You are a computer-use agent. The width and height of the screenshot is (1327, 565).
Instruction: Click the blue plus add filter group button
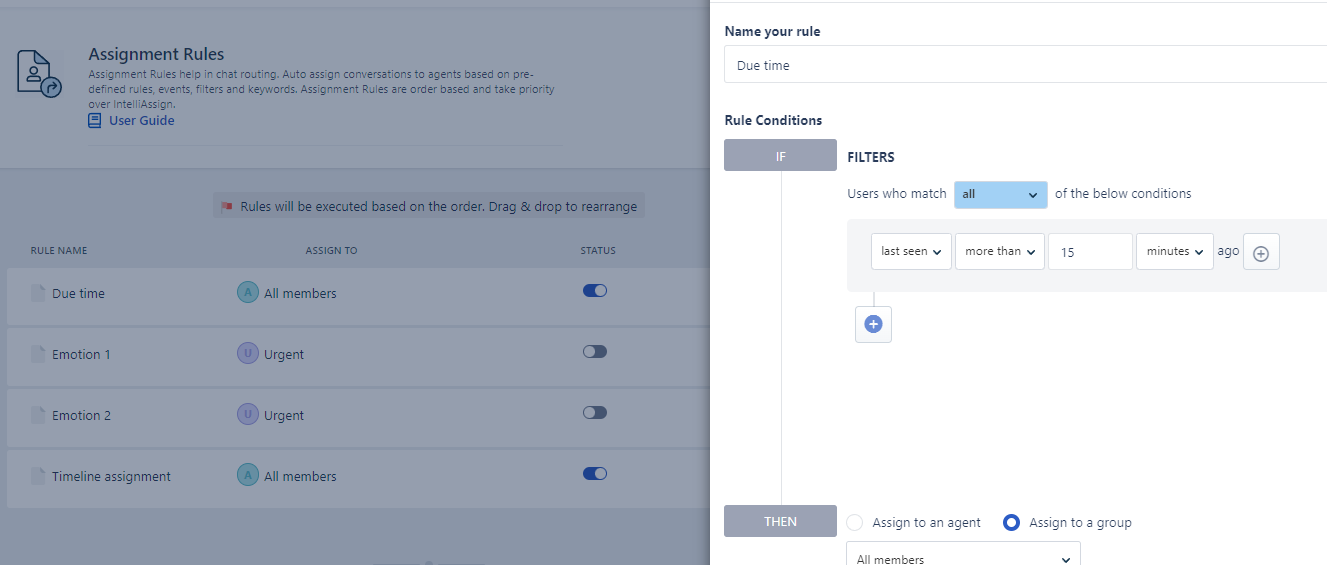(873, 324)
